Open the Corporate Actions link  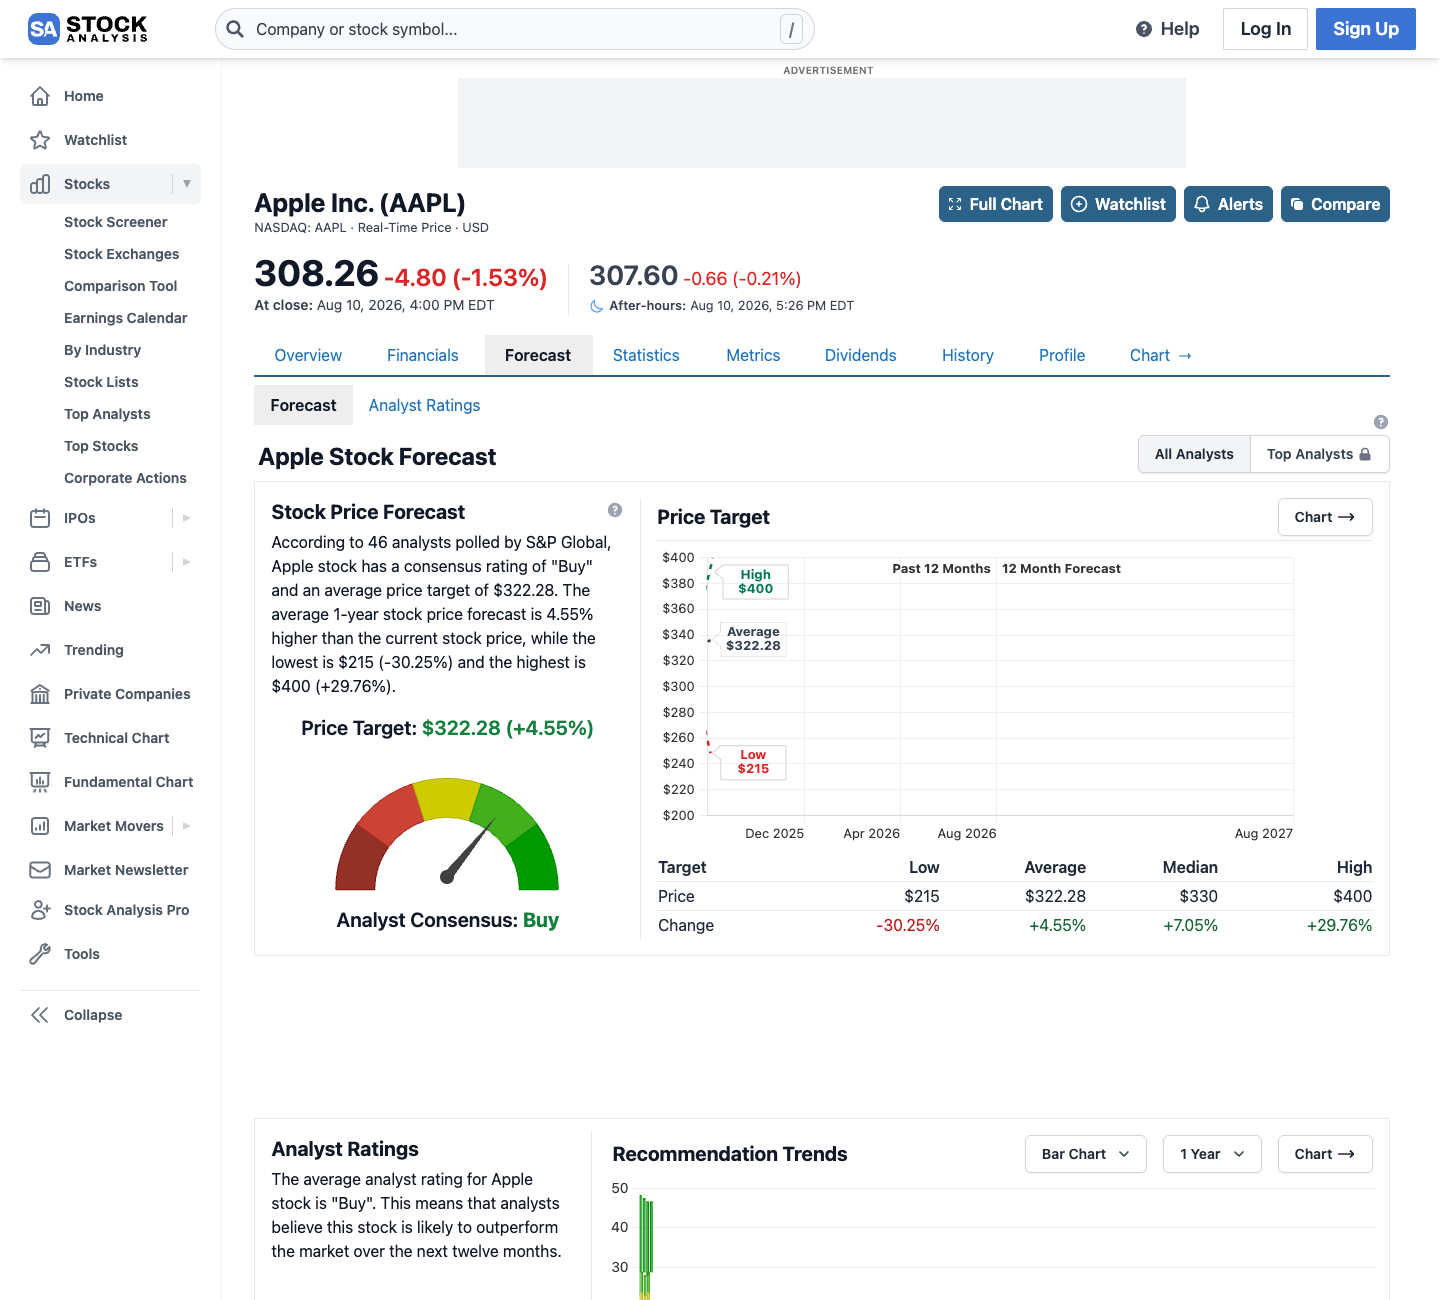click(125, 478)
